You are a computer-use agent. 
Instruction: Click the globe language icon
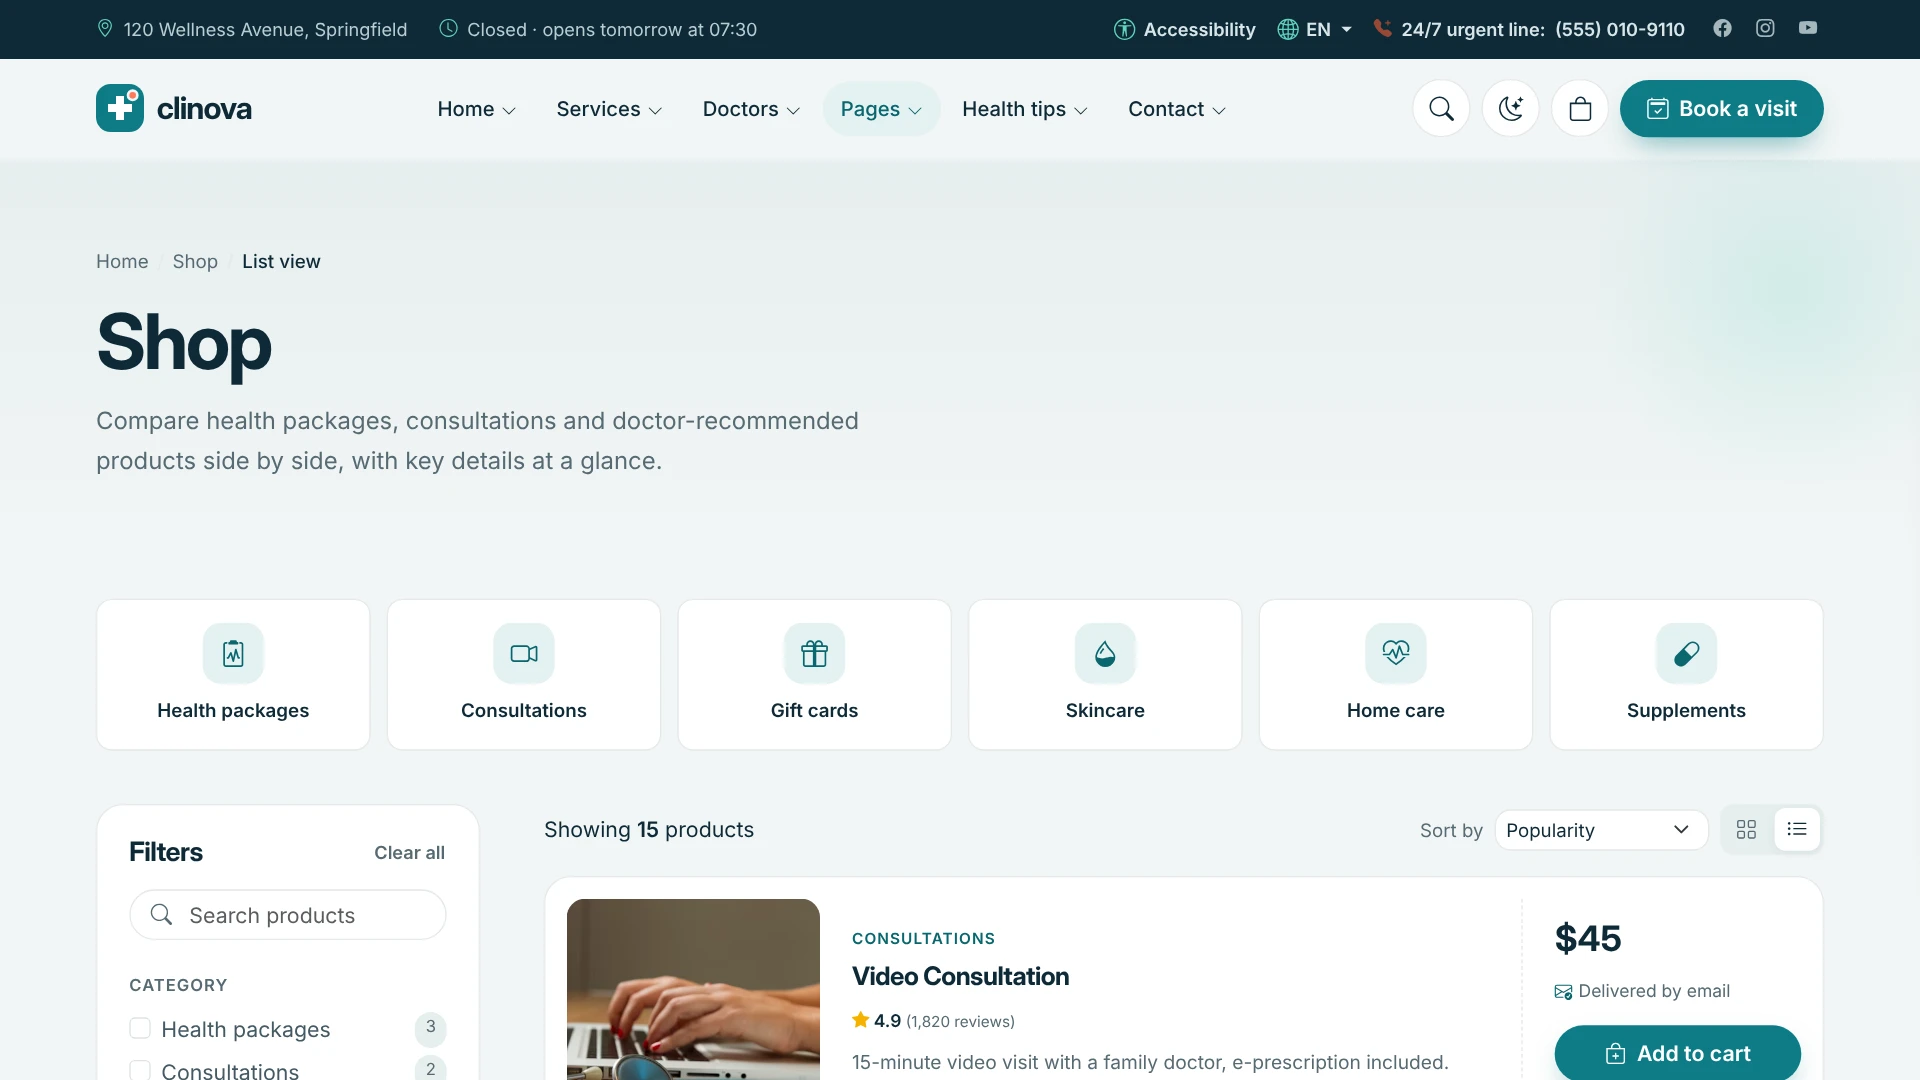1288,29
